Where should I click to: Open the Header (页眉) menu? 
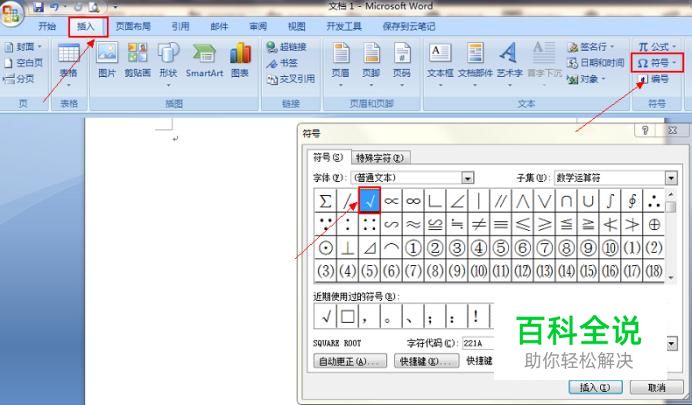[341, 64]
